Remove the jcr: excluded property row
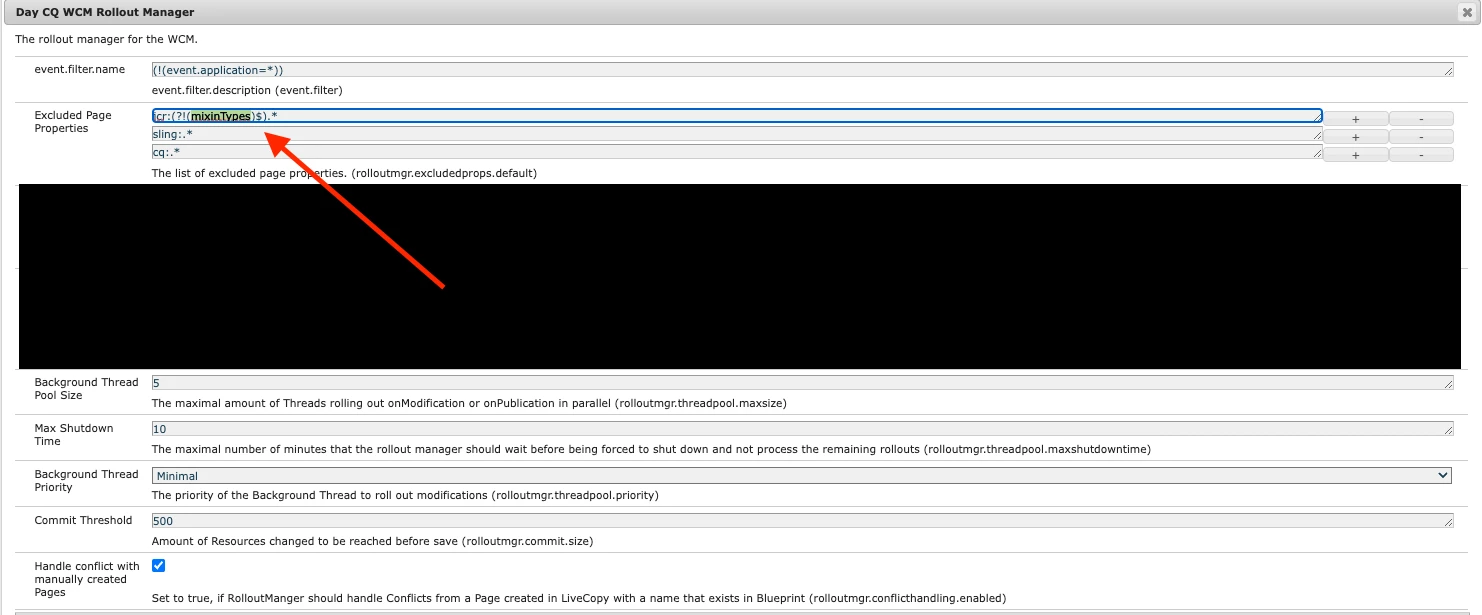 pyautogui.click(x=1421, y=119)
